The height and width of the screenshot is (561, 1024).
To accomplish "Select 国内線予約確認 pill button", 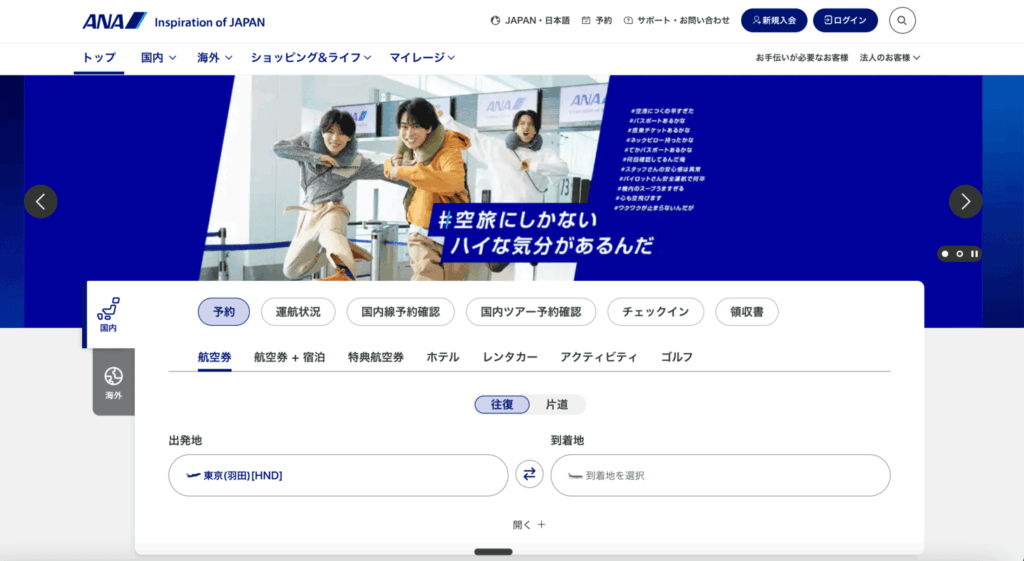I will point(400,312).
